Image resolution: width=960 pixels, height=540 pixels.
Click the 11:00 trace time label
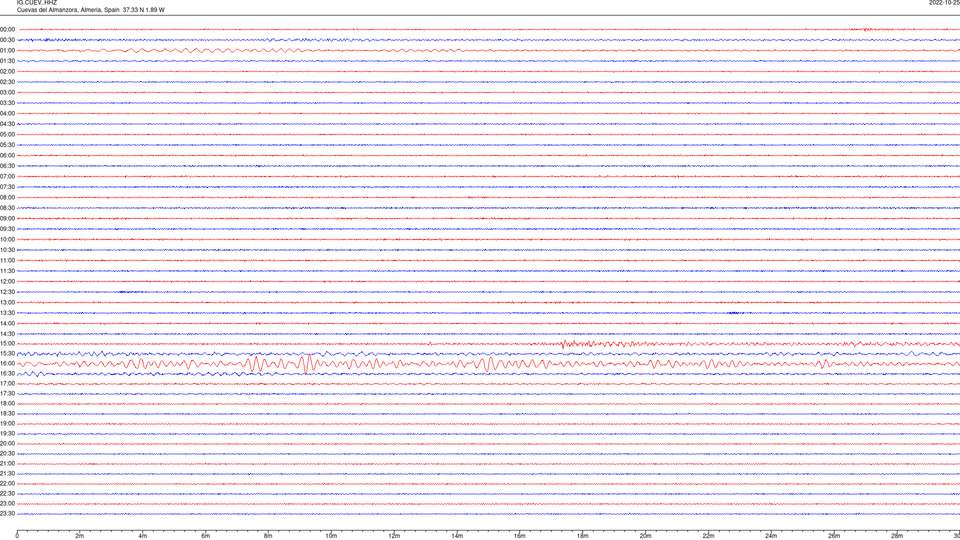coord(7,260)
